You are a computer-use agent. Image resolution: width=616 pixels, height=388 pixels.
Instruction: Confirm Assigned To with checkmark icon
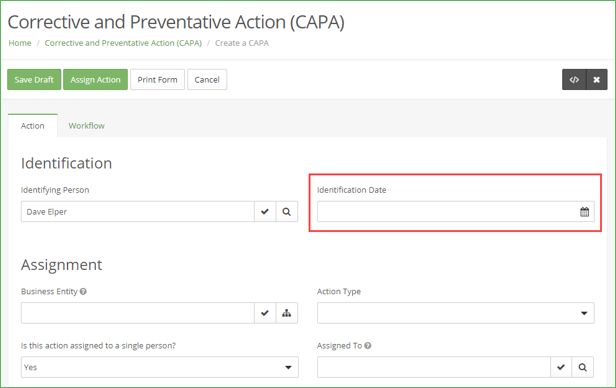pos(561,367)
